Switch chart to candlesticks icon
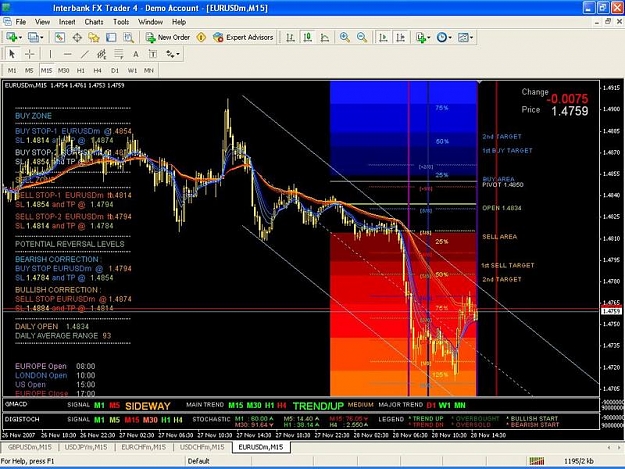Image resolution: width=625 pixels, height=469 pixels. tap(308, 37)
